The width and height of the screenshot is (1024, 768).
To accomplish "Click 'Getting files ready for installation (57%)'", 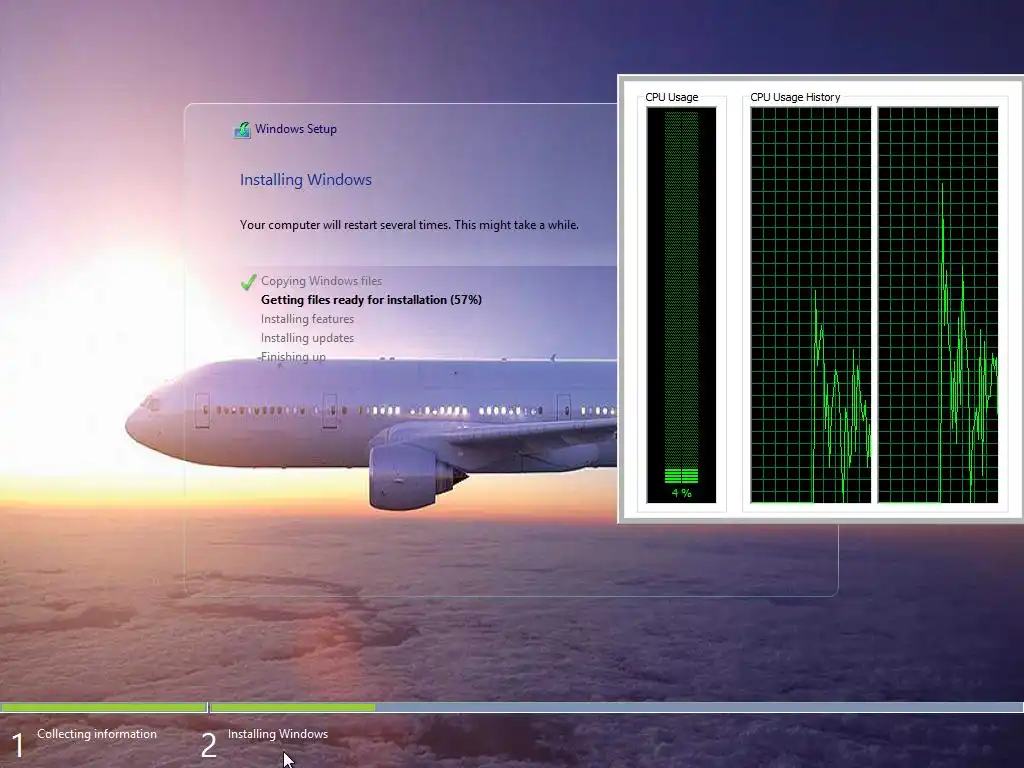I will click(x=371, y=300).
